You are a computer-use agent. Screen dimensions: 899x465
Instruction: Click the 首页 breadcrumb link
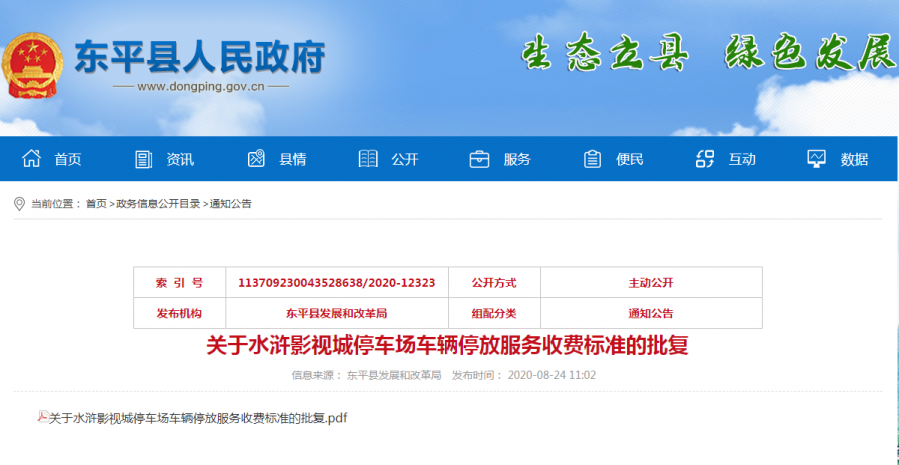[x=96, y=204]
